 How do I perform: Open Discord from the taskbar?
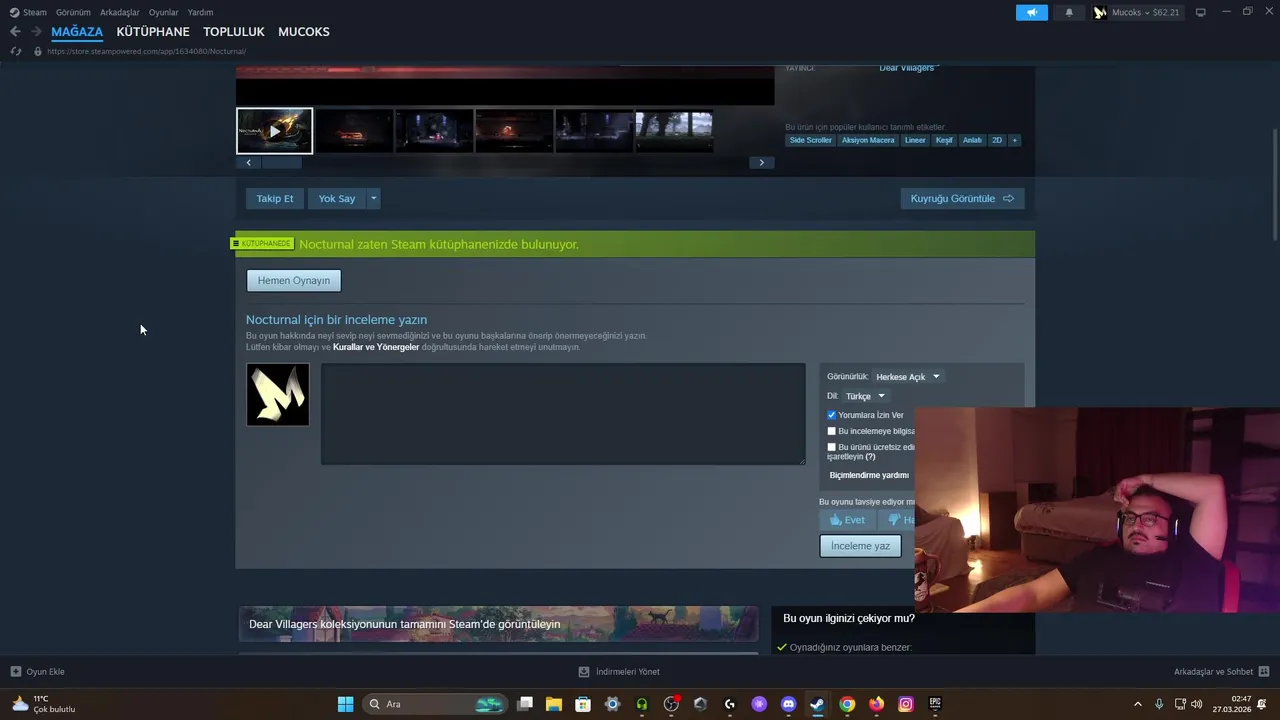click(788, 704)
